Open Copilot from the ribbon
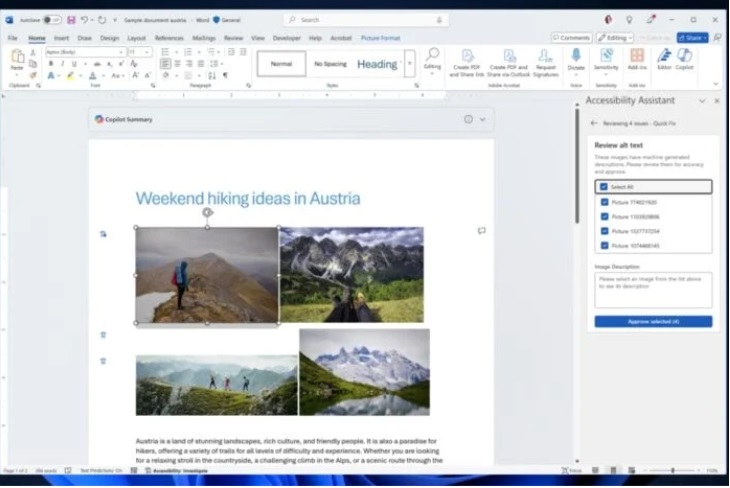This screenshot has height=488, width=730. click(x=684, y=59)
